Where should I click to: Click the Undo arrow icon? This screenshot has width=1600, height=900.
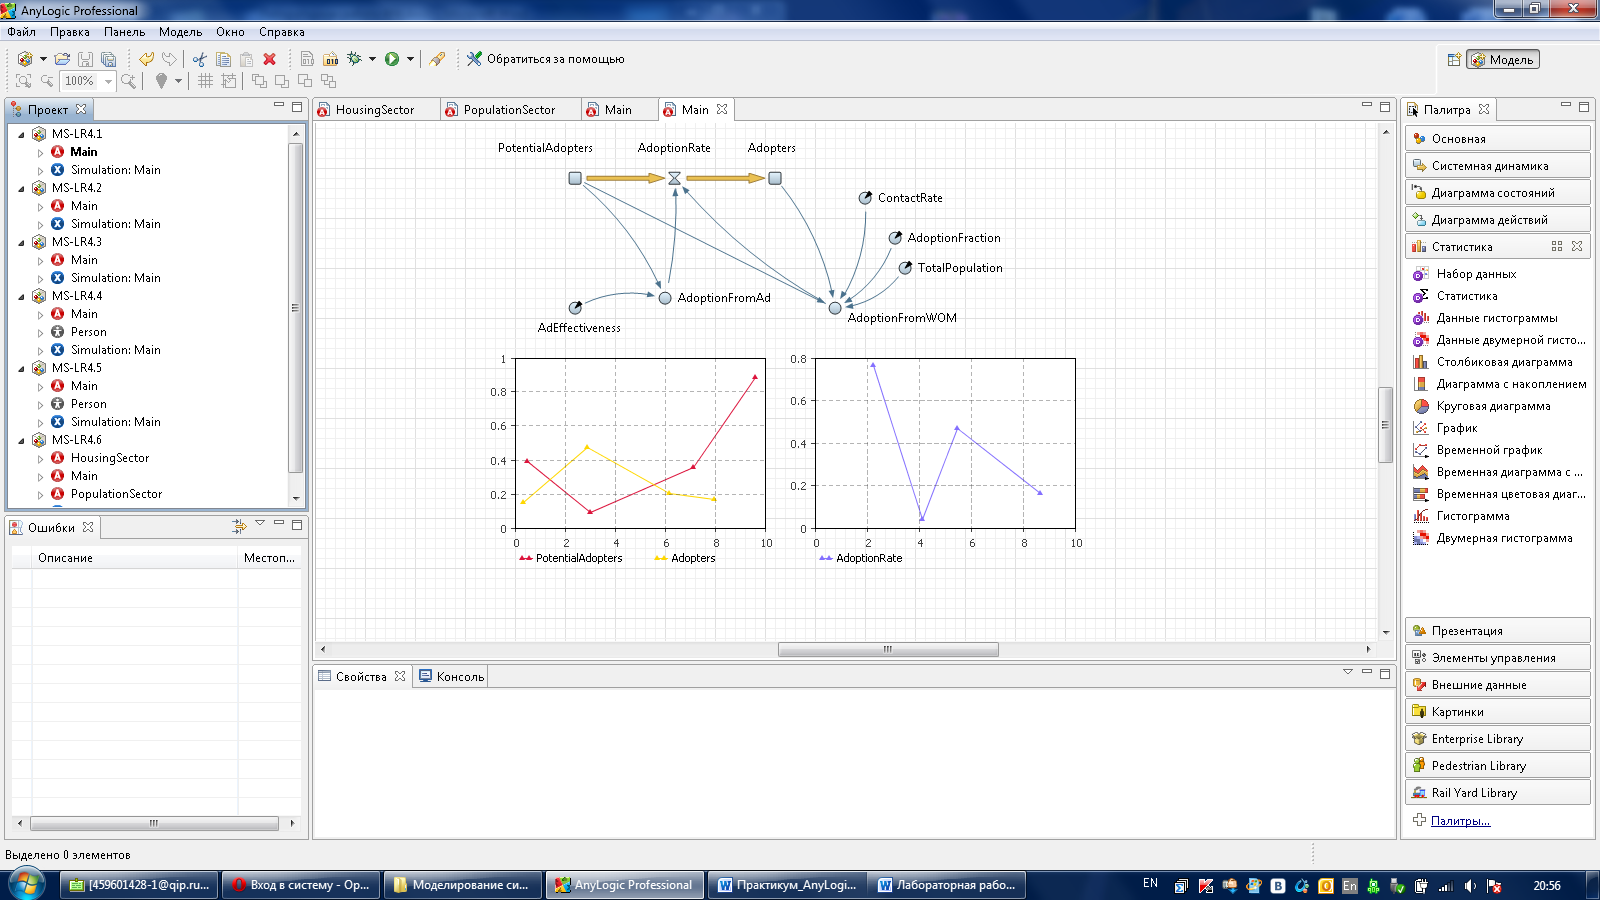(x=146, y=59)
